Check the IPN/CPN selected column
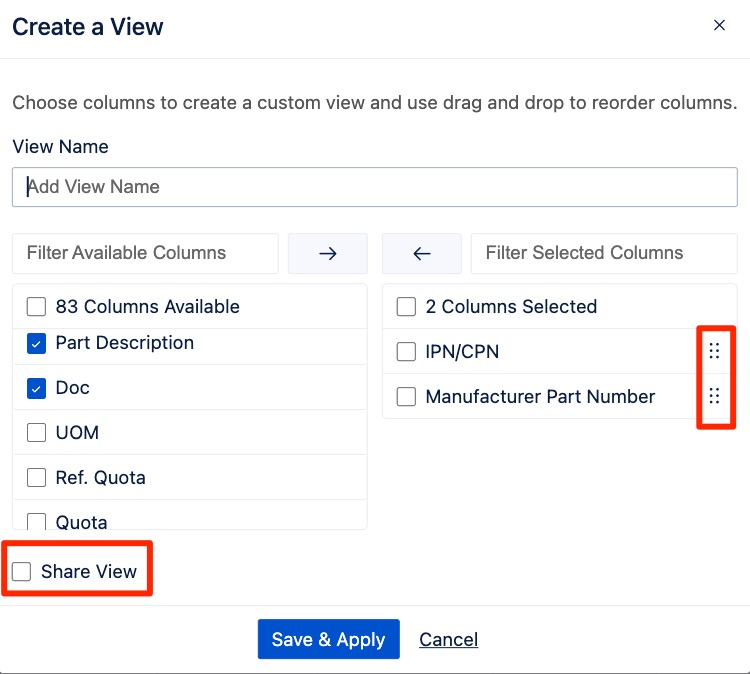 pyautogui.click(x=406, y=352)
